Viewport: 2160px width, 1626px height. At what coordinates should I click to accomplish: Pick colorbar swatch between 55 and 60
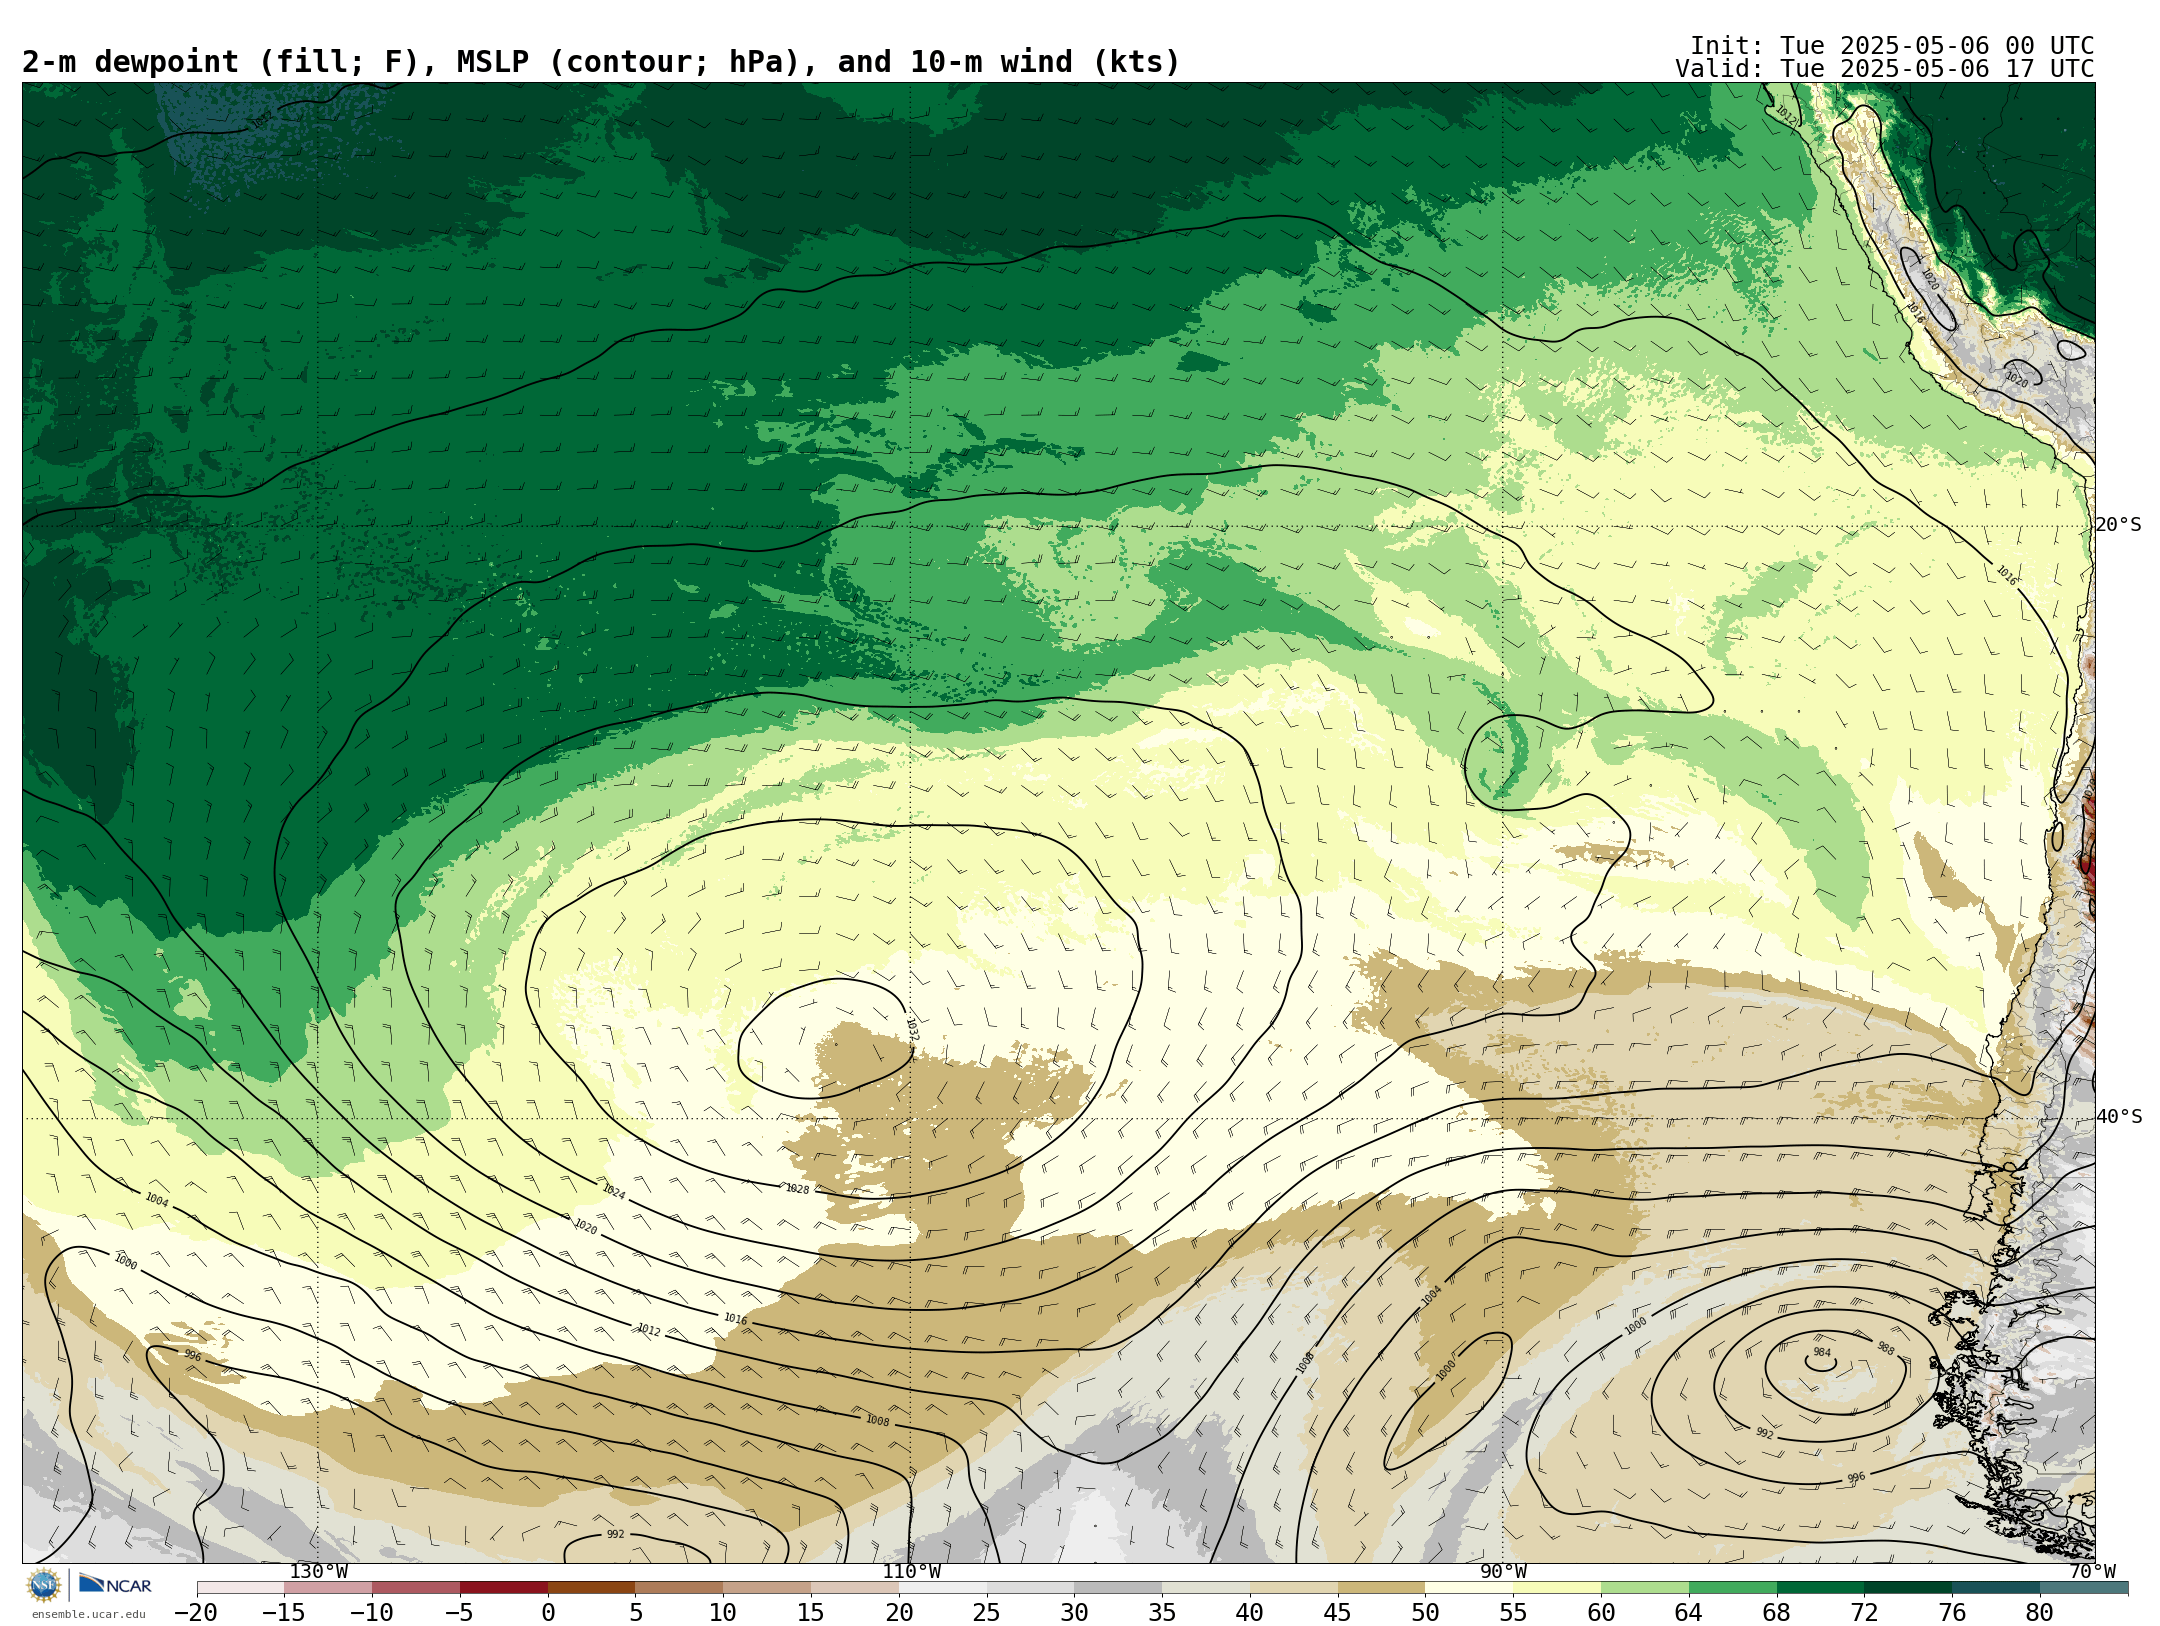(x=1557, y=1588)
